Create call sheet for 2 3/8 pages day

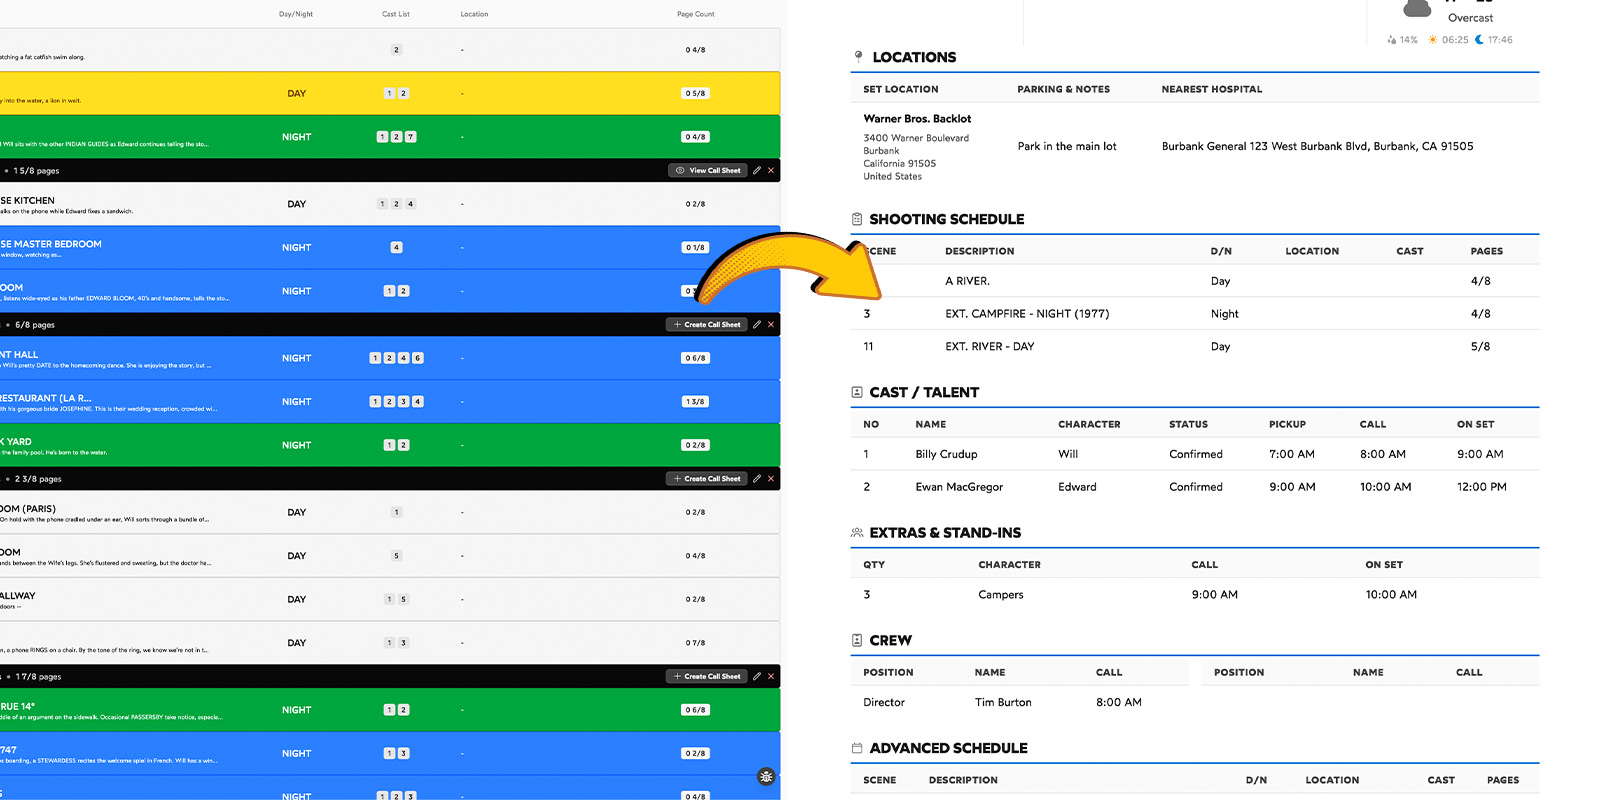(706, 479)
